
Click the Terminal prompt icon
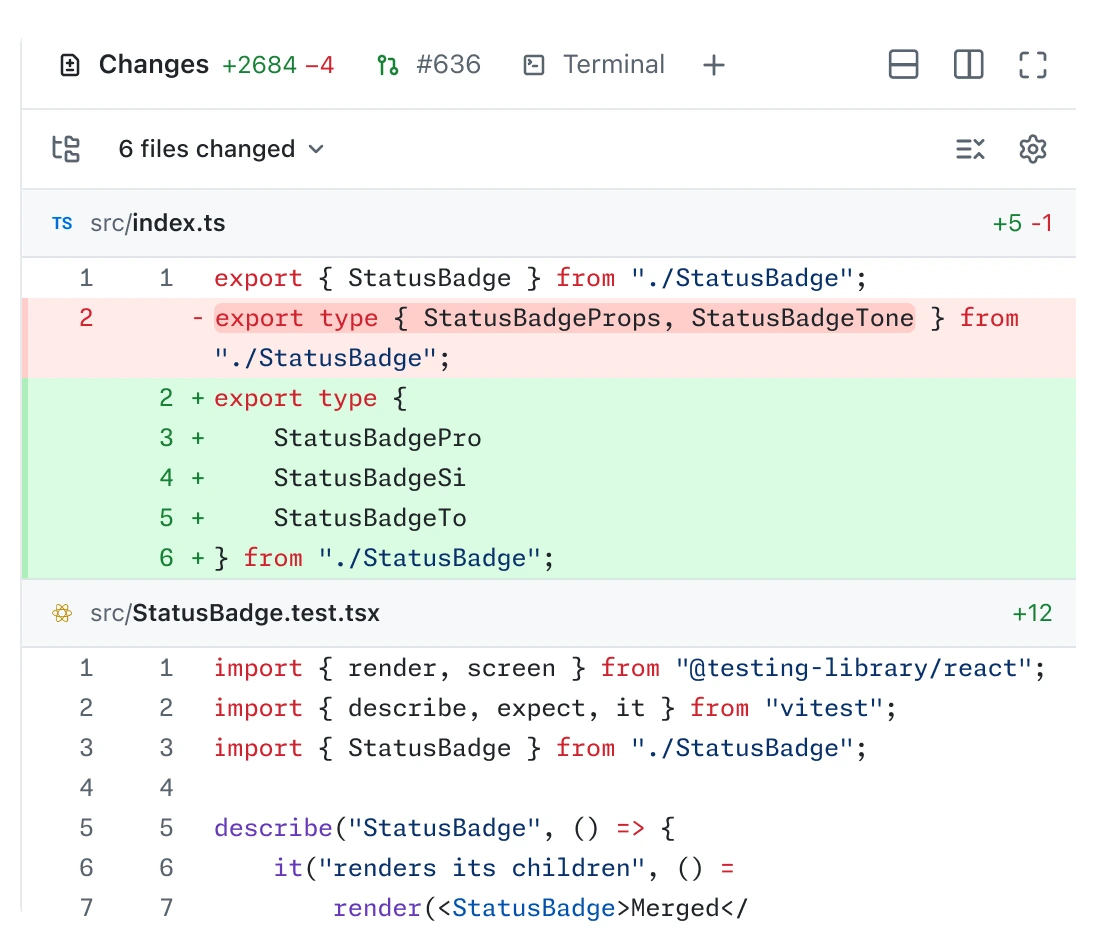coord(534,65)
